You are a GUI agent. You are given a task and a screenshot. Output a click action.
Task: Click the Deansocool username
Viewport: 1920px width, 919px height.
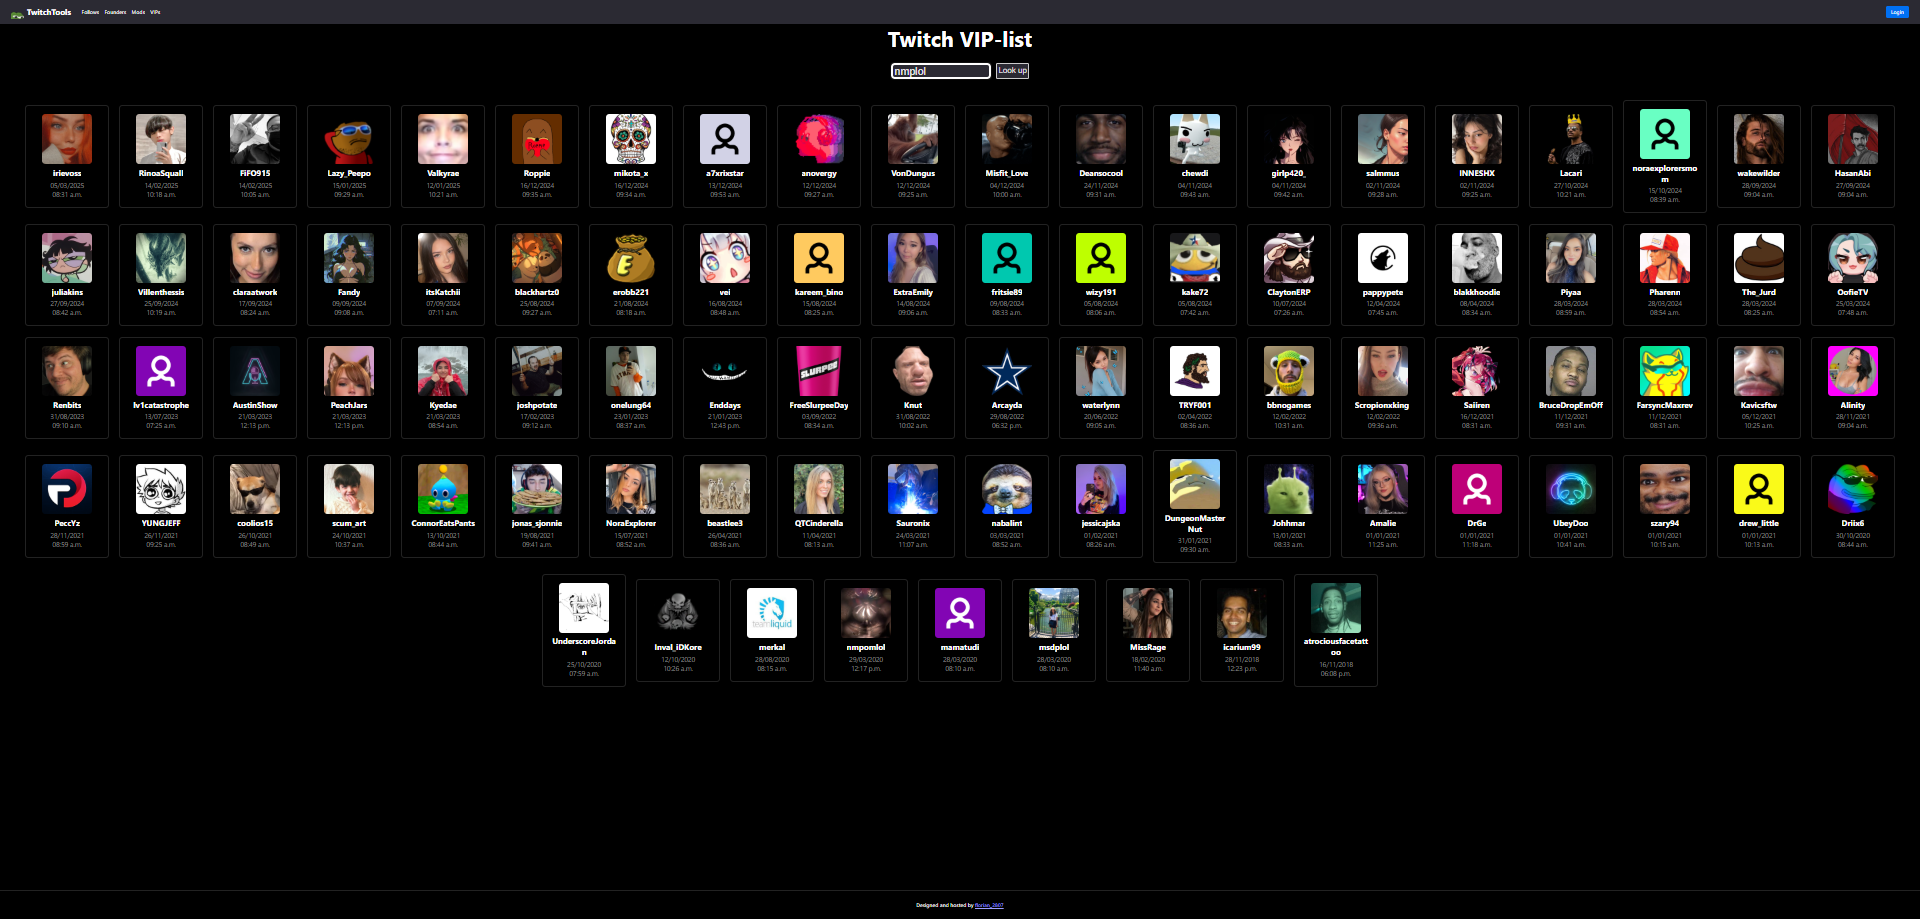1101,173
